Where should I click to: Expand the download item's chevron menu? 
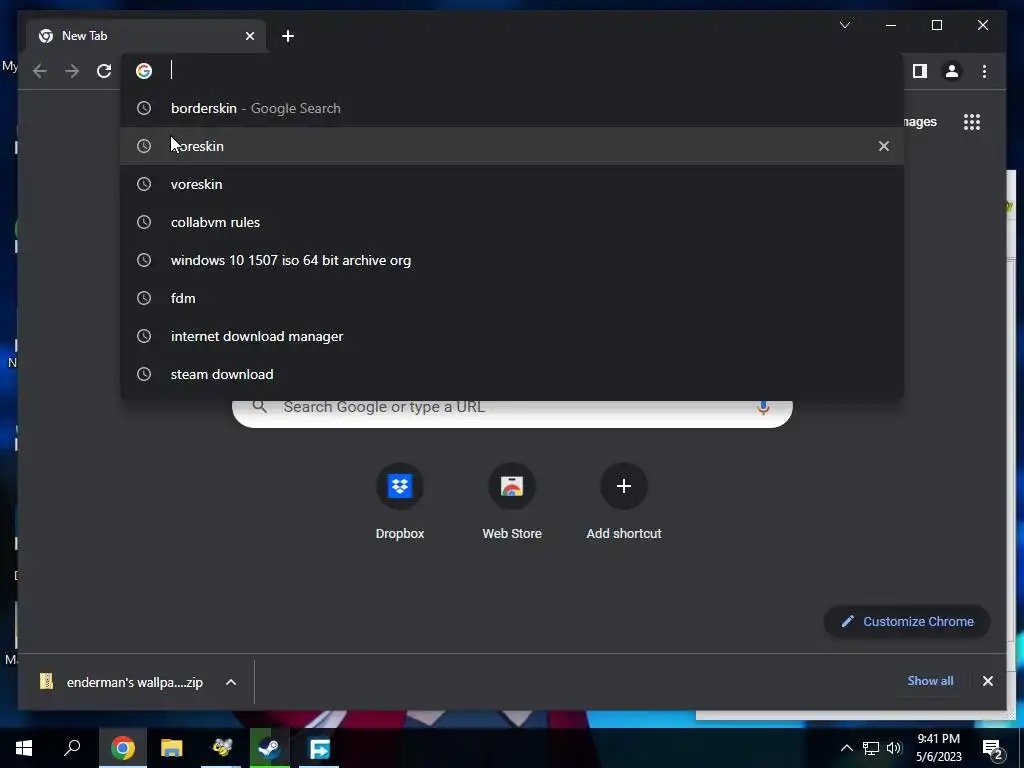(231, 682)
